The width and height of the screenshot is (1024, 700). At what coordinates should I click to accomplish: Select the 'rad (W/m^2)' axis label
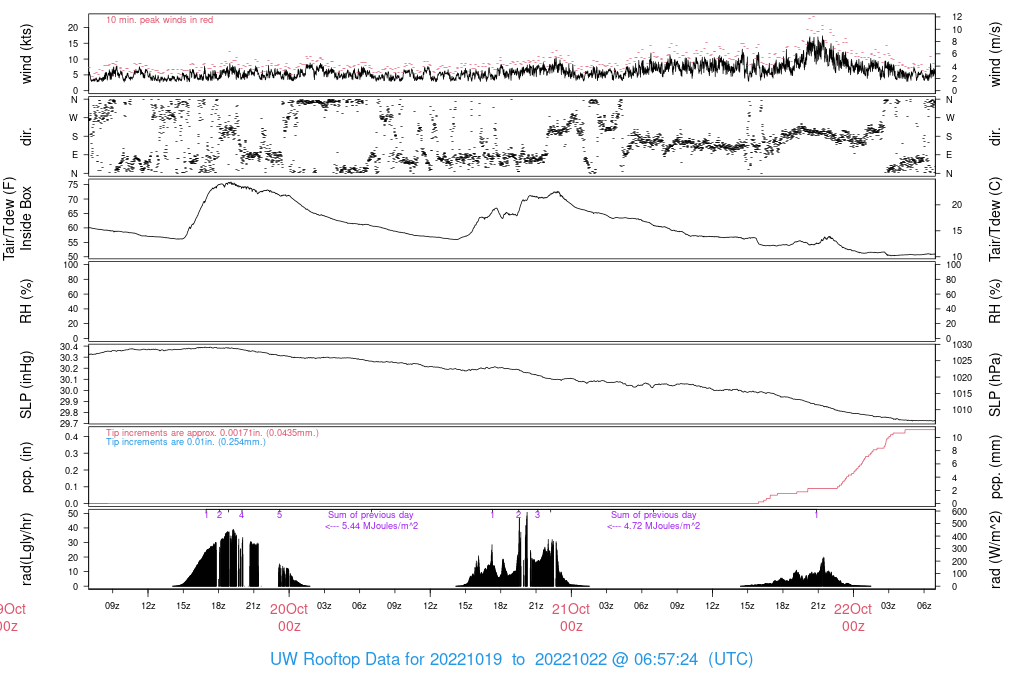(995, 550)
